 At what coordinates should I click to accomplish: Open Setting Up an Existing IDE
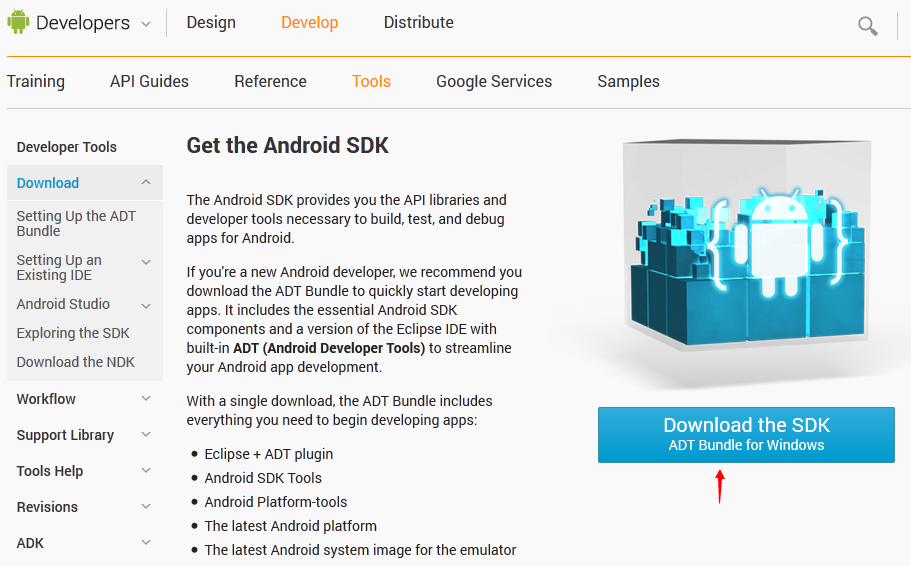[x=59, y=267]
